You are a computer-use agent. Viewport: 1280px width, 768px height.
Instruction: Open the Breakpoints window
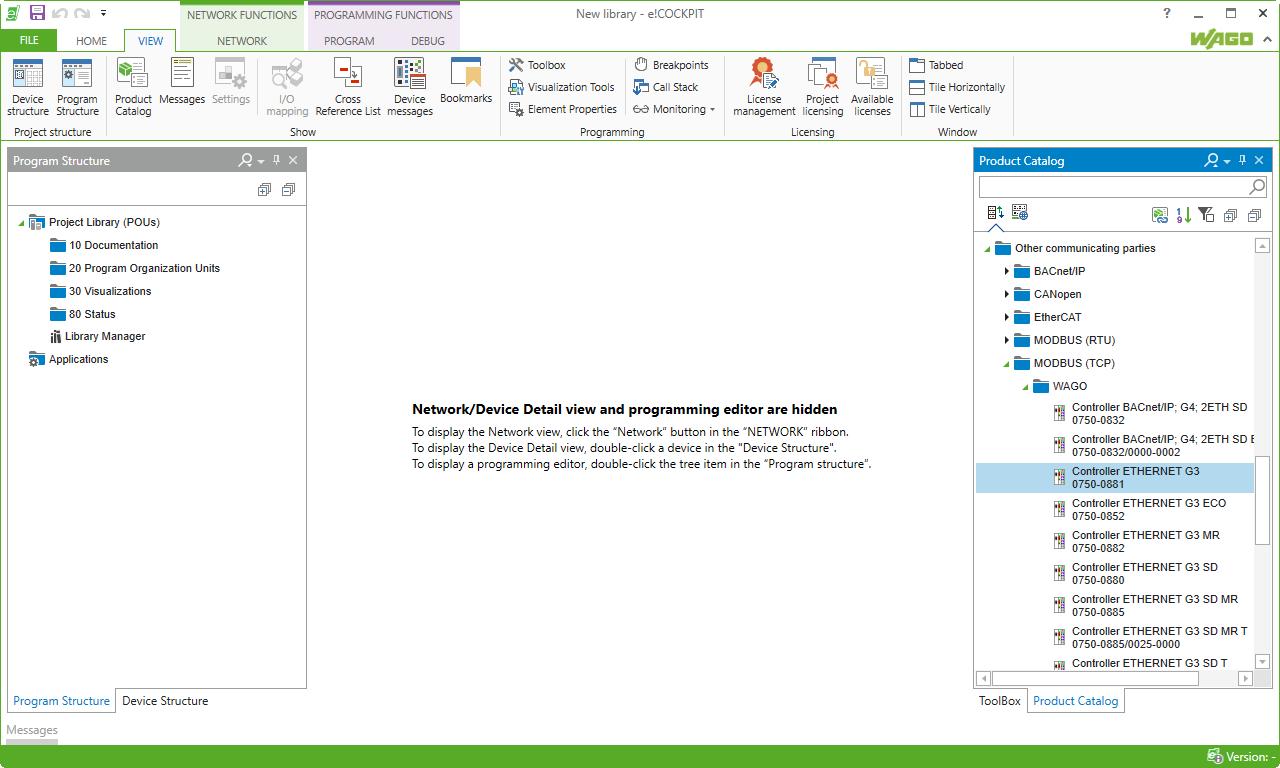point(671,65)
